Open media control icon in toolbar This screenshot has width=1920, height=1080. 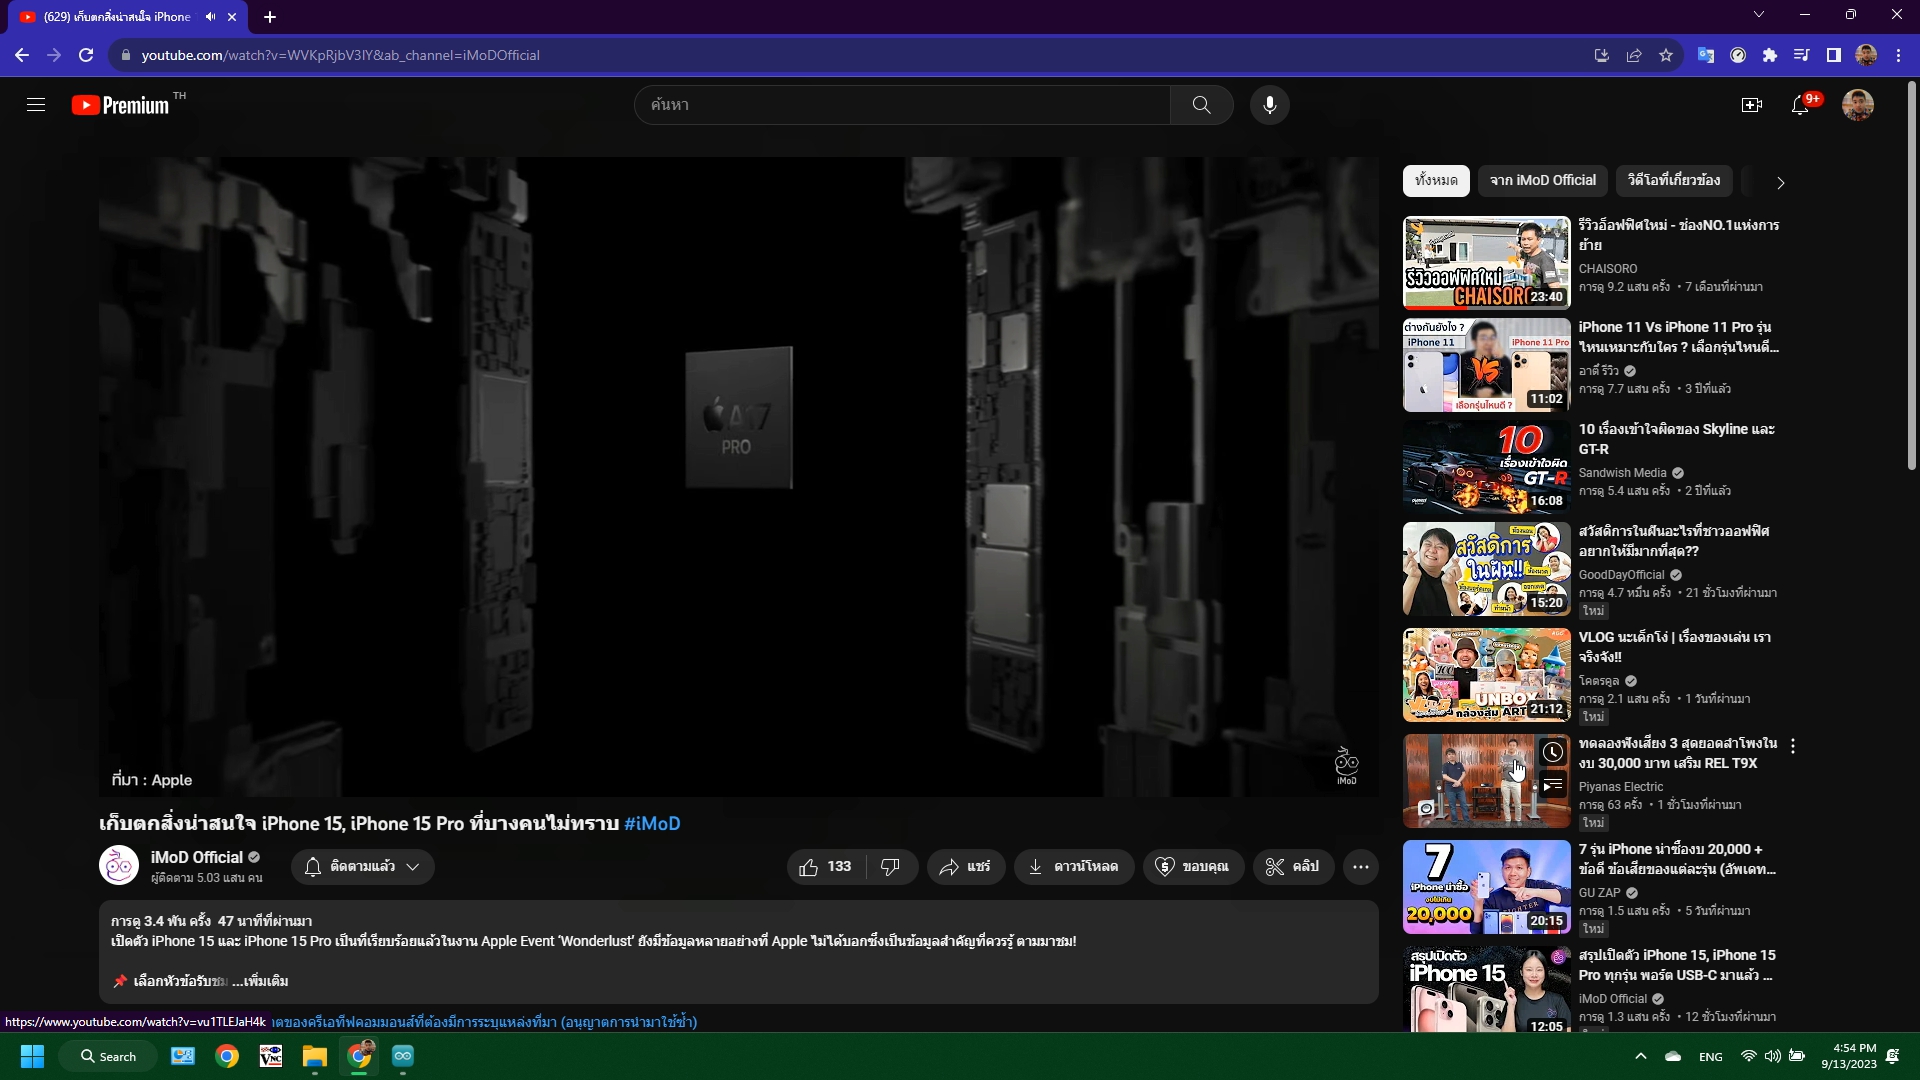point(1801,55)
